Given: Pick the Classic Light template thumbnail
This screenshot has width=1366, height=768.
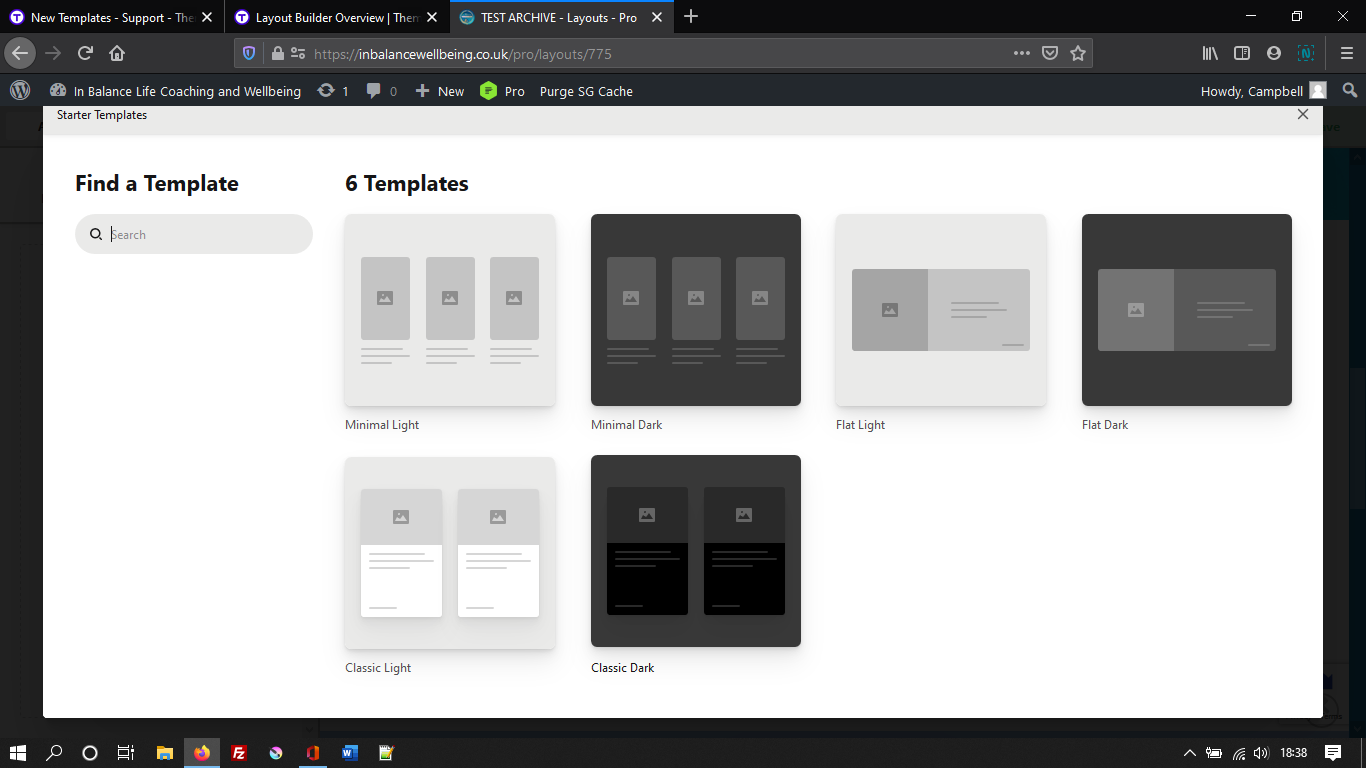Looking at the screenshot, I should [450, 553].
